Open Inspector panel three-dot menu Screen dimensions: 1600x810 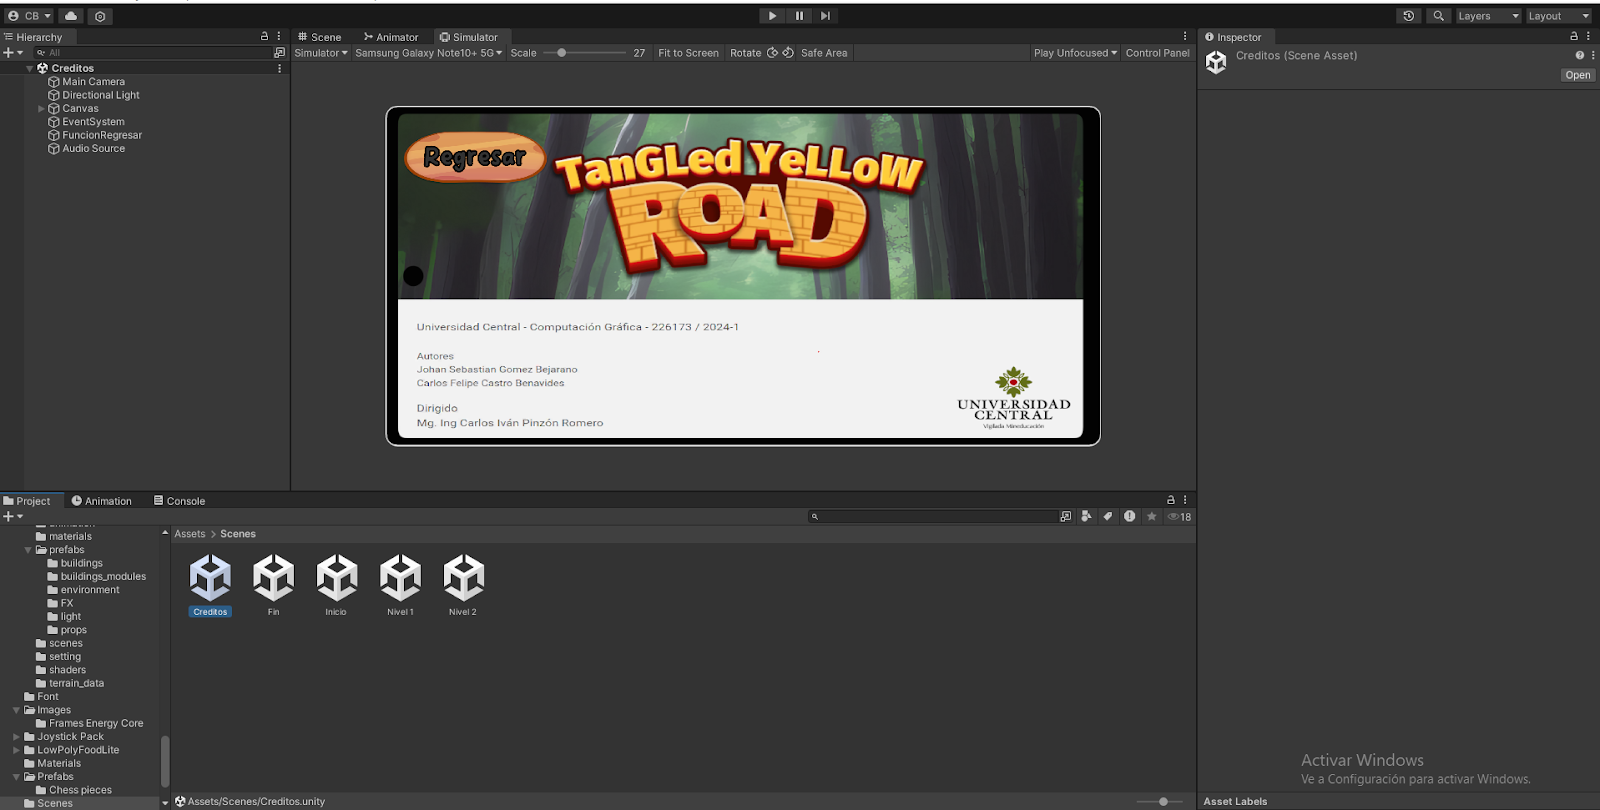click(x=1588, y=36)
